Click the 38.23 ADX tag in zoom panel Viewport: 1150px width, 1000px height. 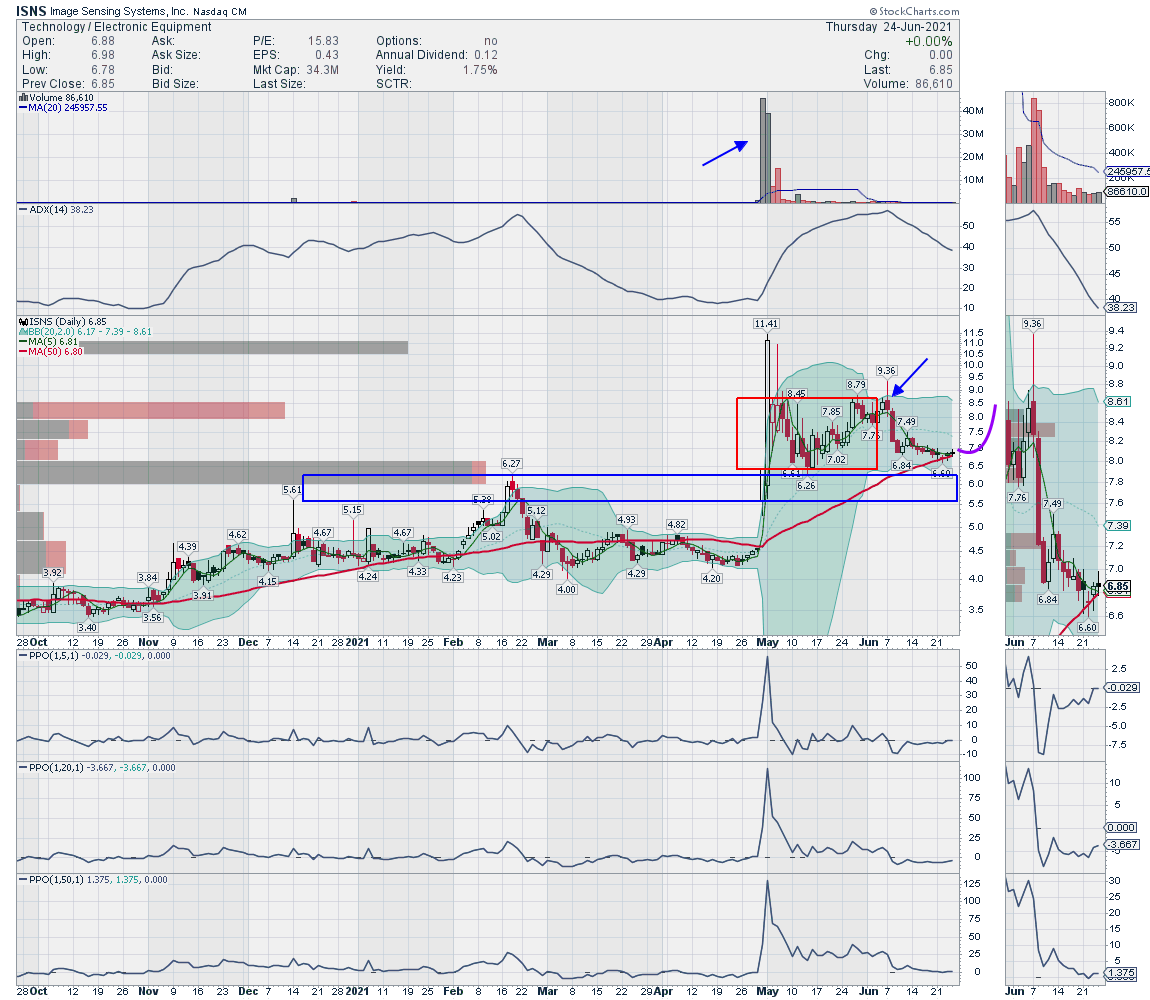(1122, 307)
